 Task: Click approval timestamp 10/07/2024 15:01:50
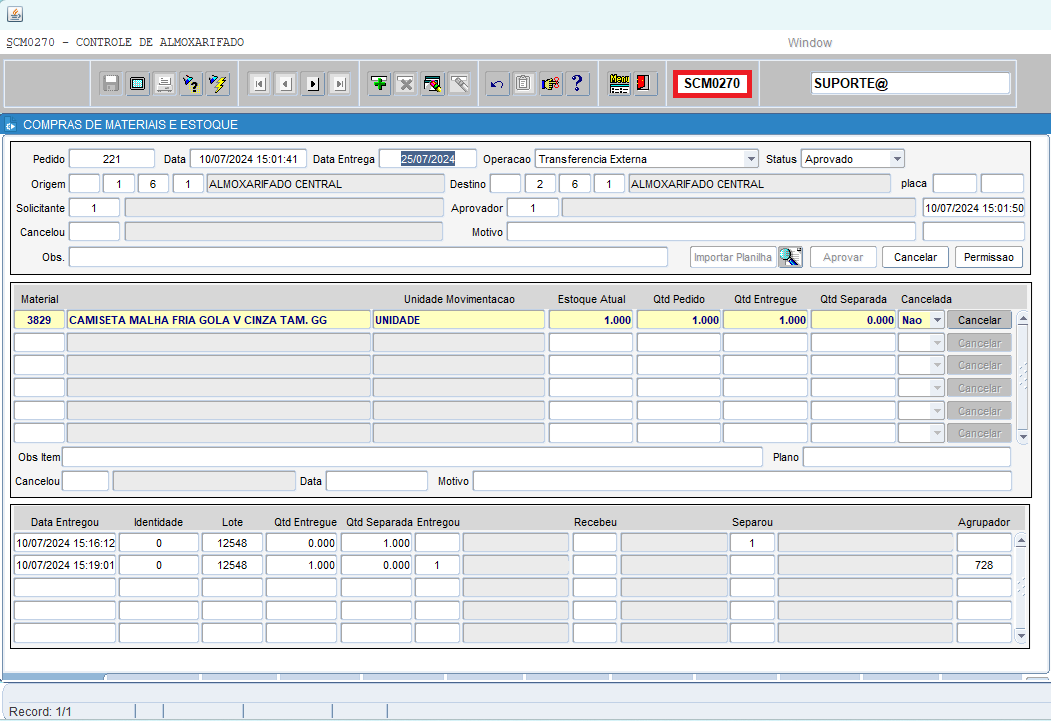point(974,208)
